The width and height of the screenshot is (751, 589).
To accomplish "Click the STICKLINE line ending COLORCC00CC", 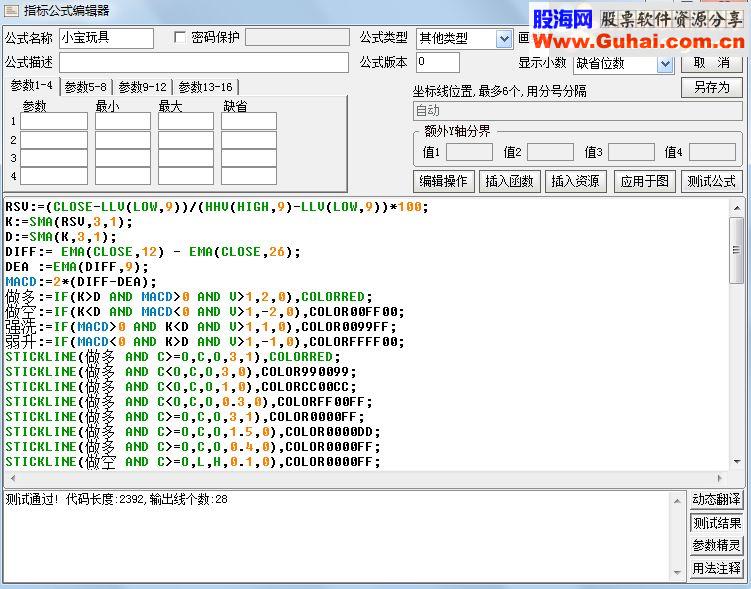I will point(181,386).
